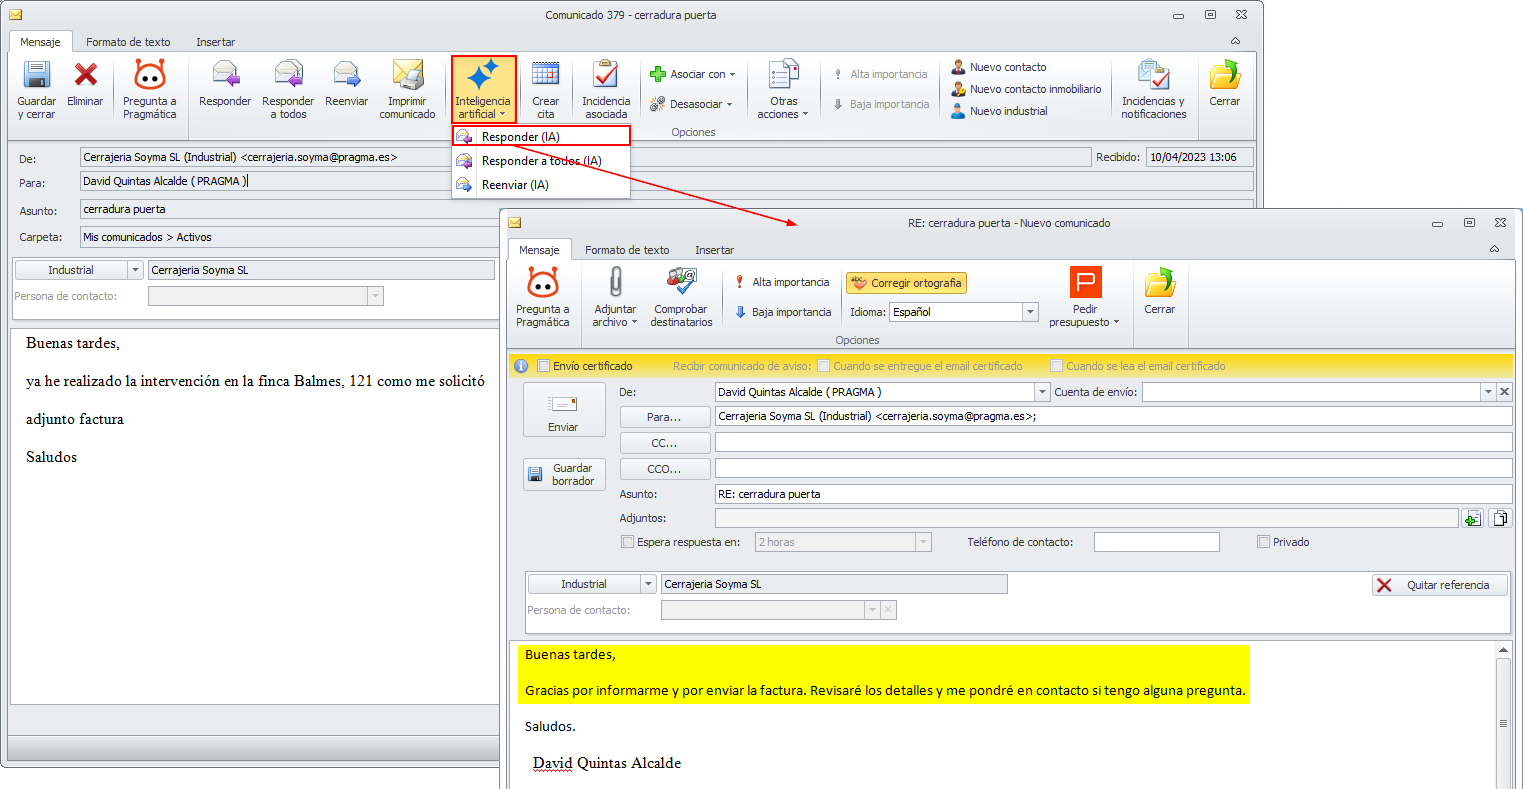Open Industrial type dropdown in the reply window
This screenshot has height=789, width=1523.
click(648, 584)
